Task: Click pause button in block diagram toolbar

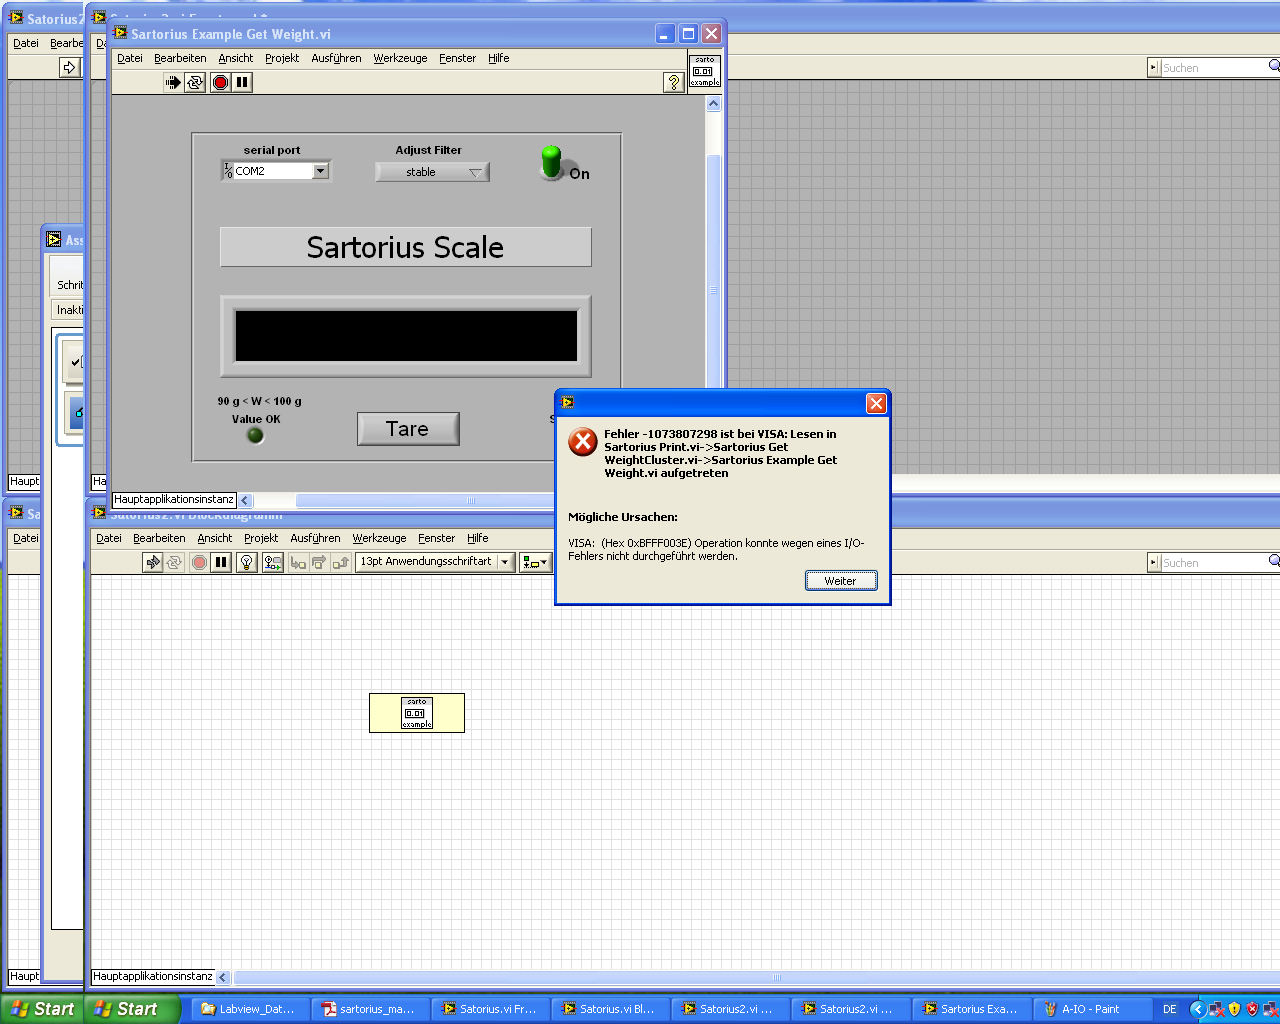Action: pos(221,562)
